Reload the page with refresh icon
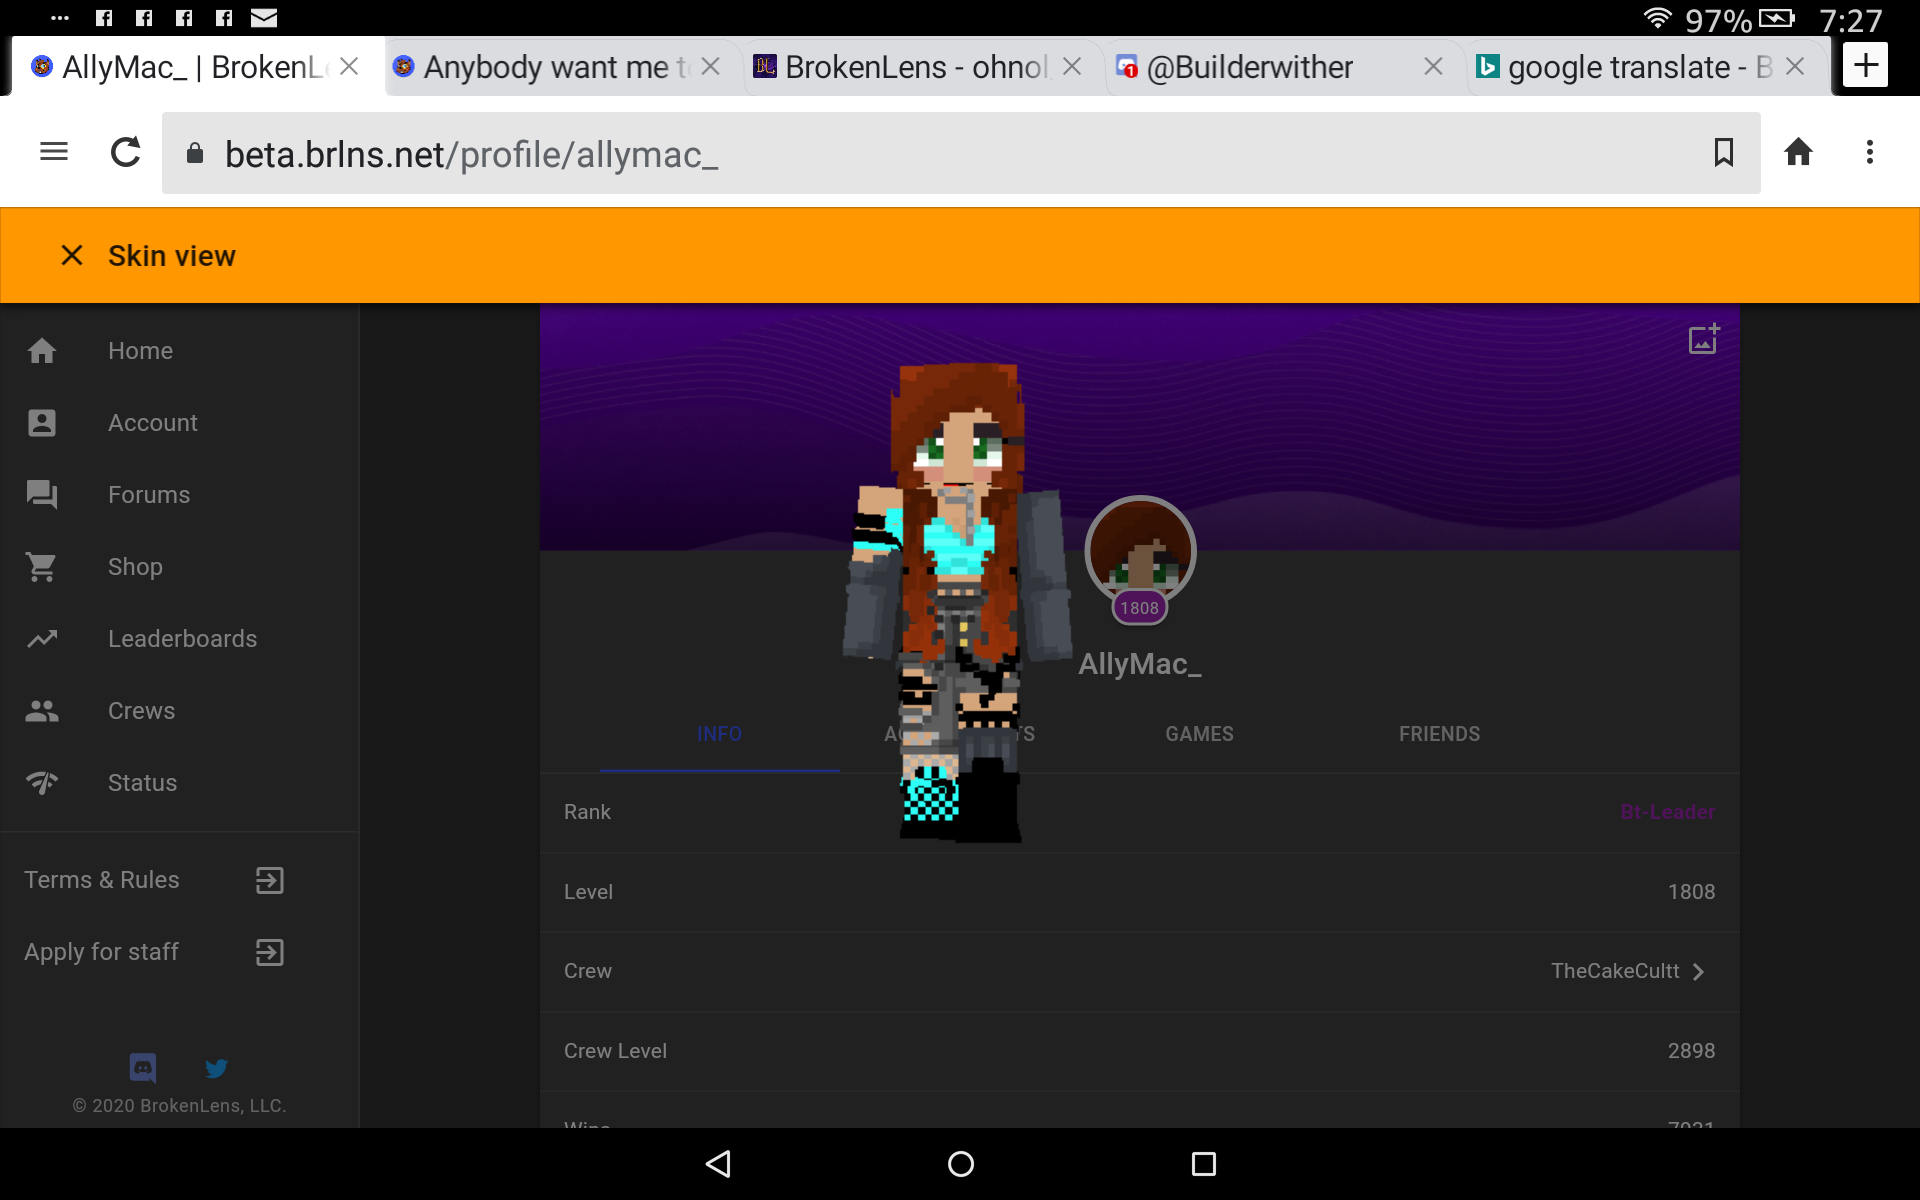The image size is (1920, 1200). (x=126, y=152)
